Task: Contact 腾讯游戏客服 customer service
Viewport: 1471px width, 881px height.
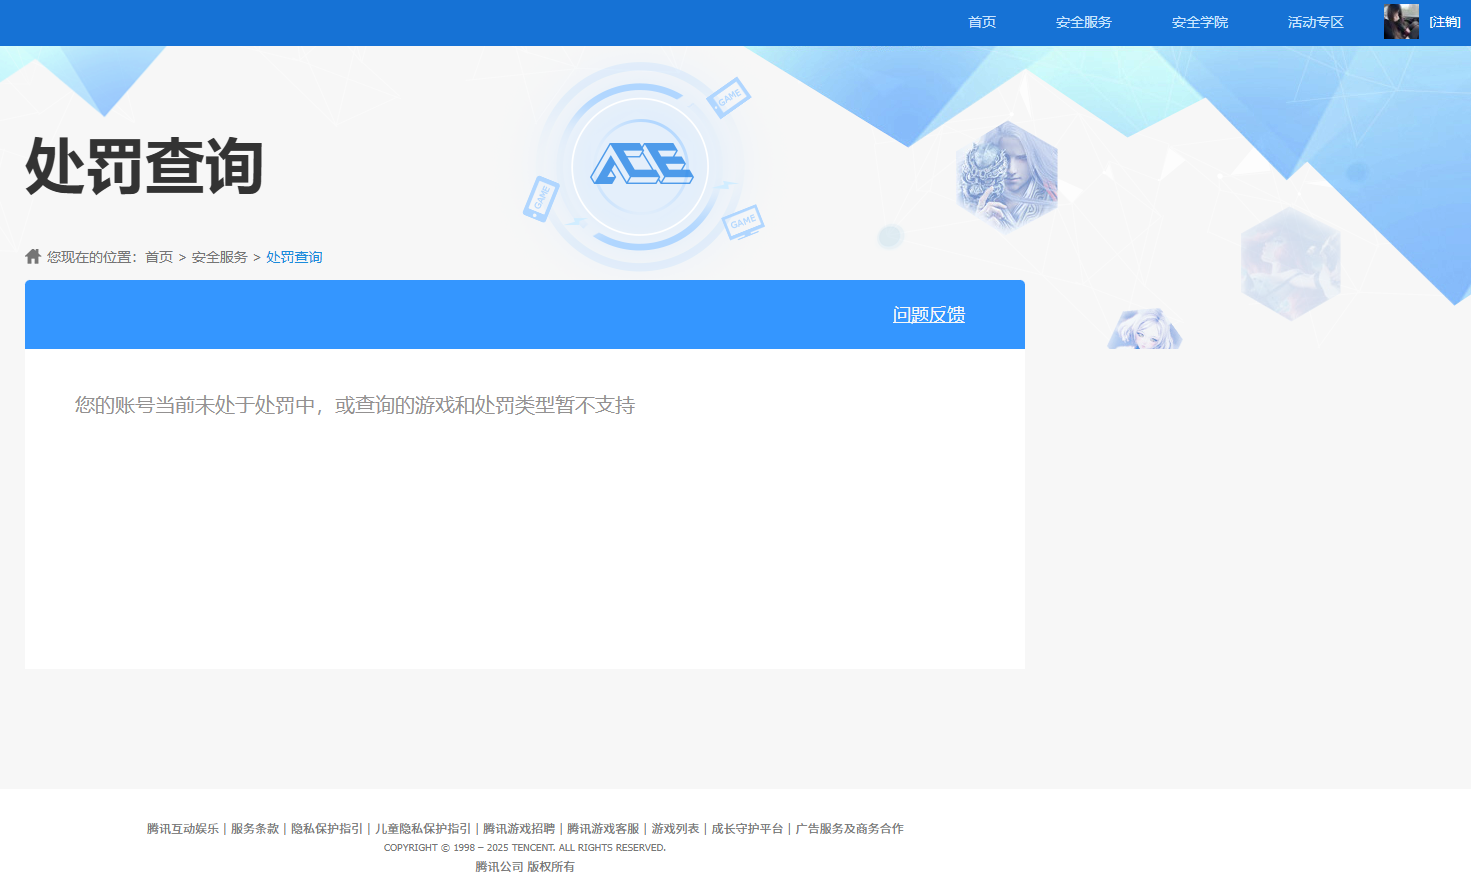Action: [x=604, y=828]
